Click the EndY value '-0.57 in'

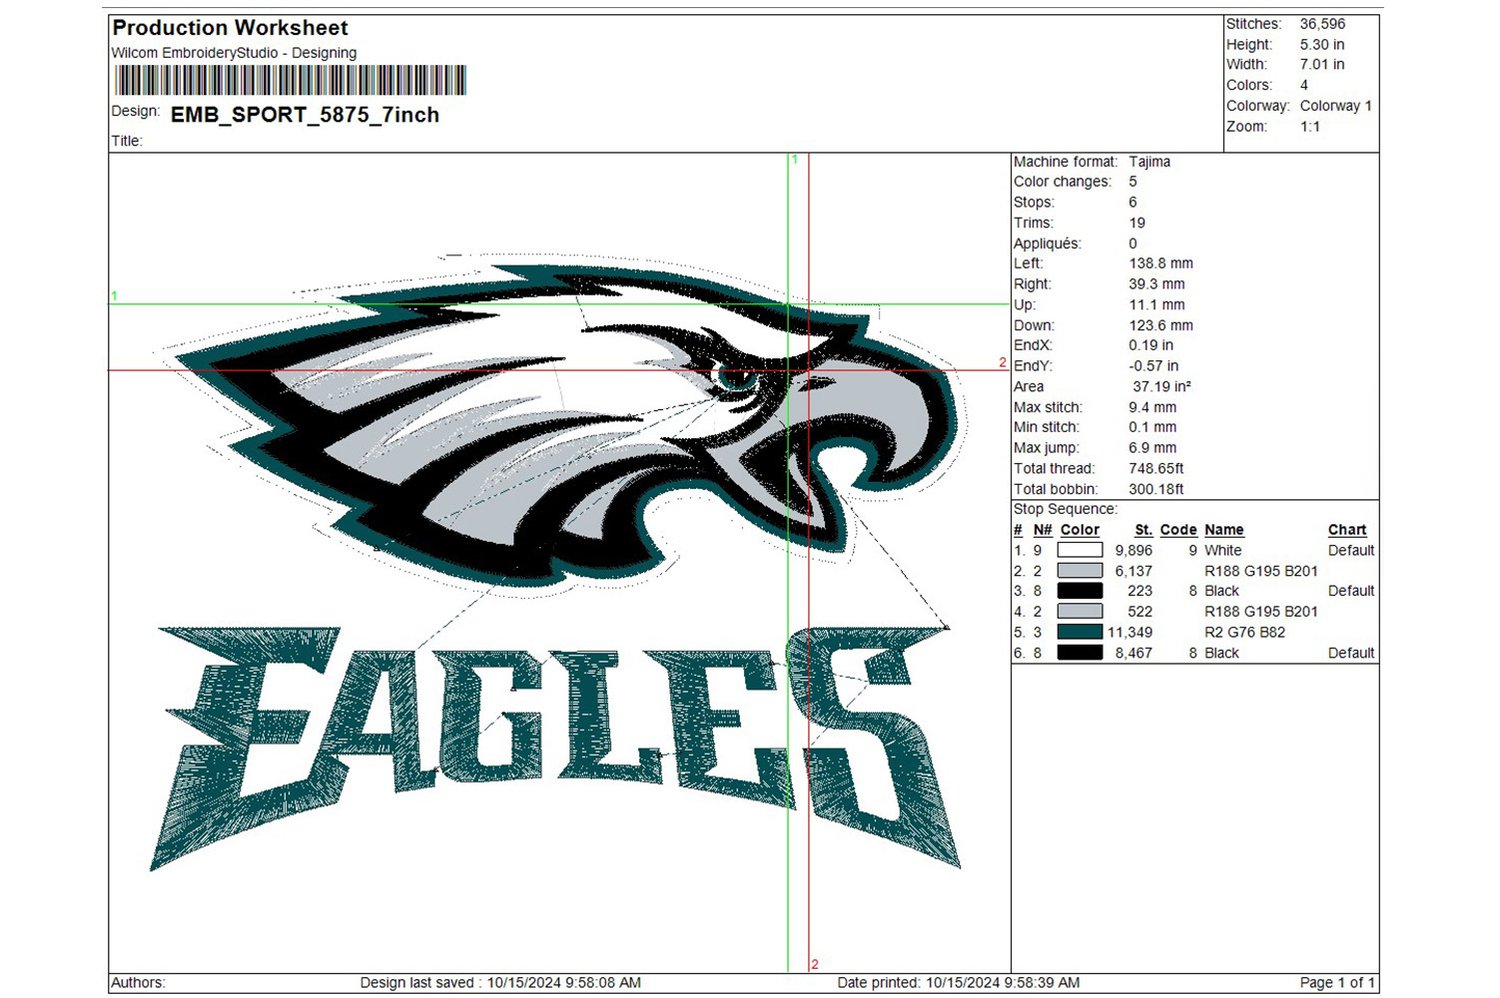(1154, 366)
